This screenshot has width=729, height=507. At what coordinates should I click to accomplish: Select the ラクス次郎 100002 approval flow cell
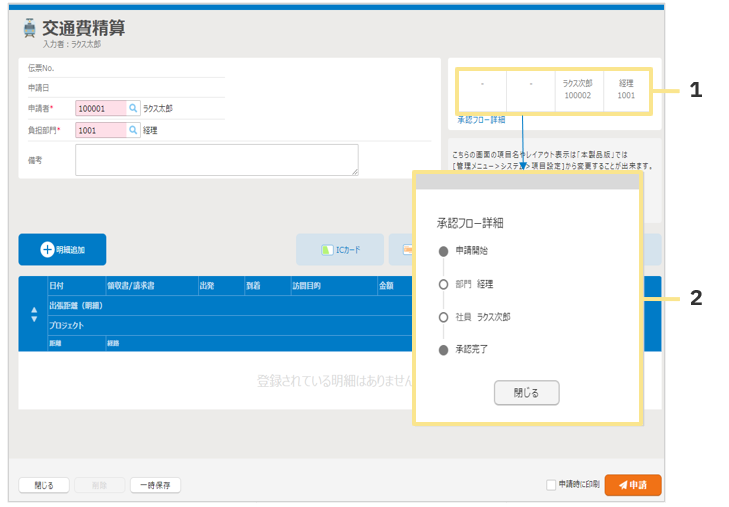(x=578, y=90)
